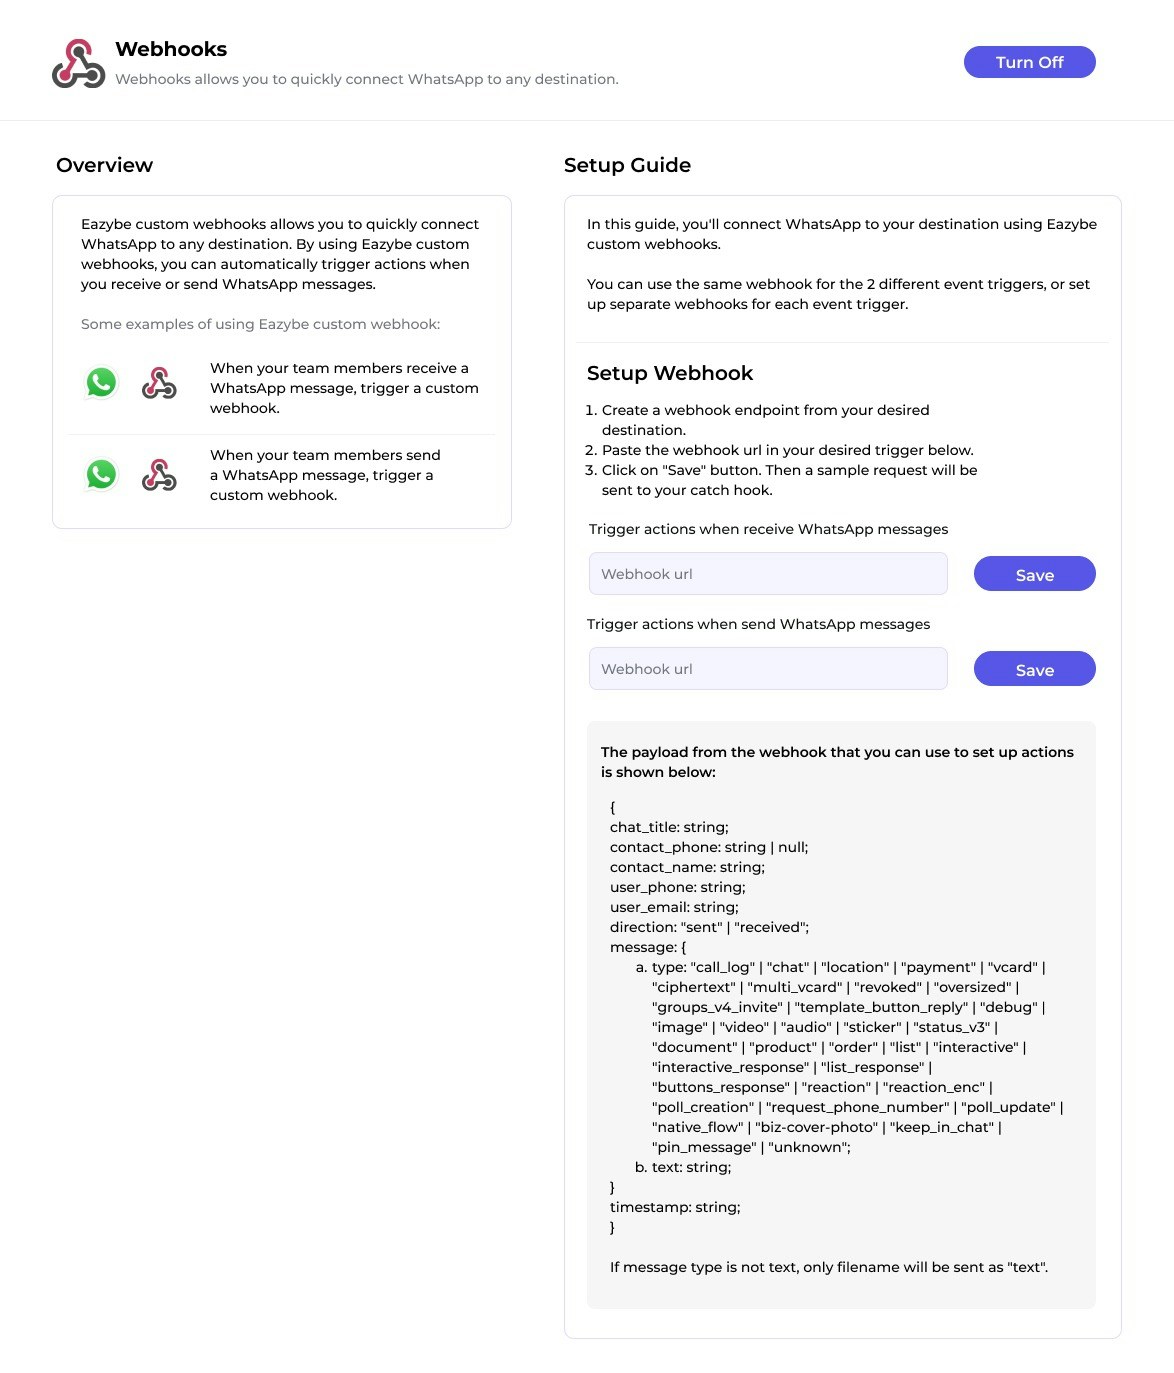Image resolution: width=1174 pixels, height=1373 pixels.
Task: Select the Setup Guide section heading
Action: pos(627,165)
